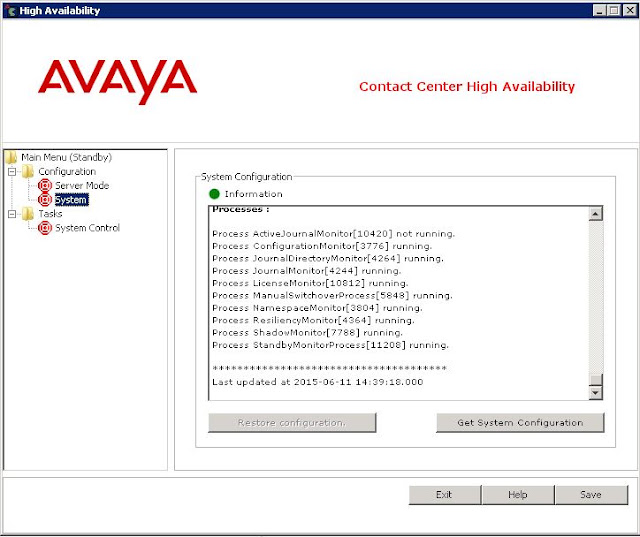Click the 'Process ShadowMonitor[7788] running' line
Image resolution: width=640 pixels, height=537 pixels.
click(x=307, y=333)
